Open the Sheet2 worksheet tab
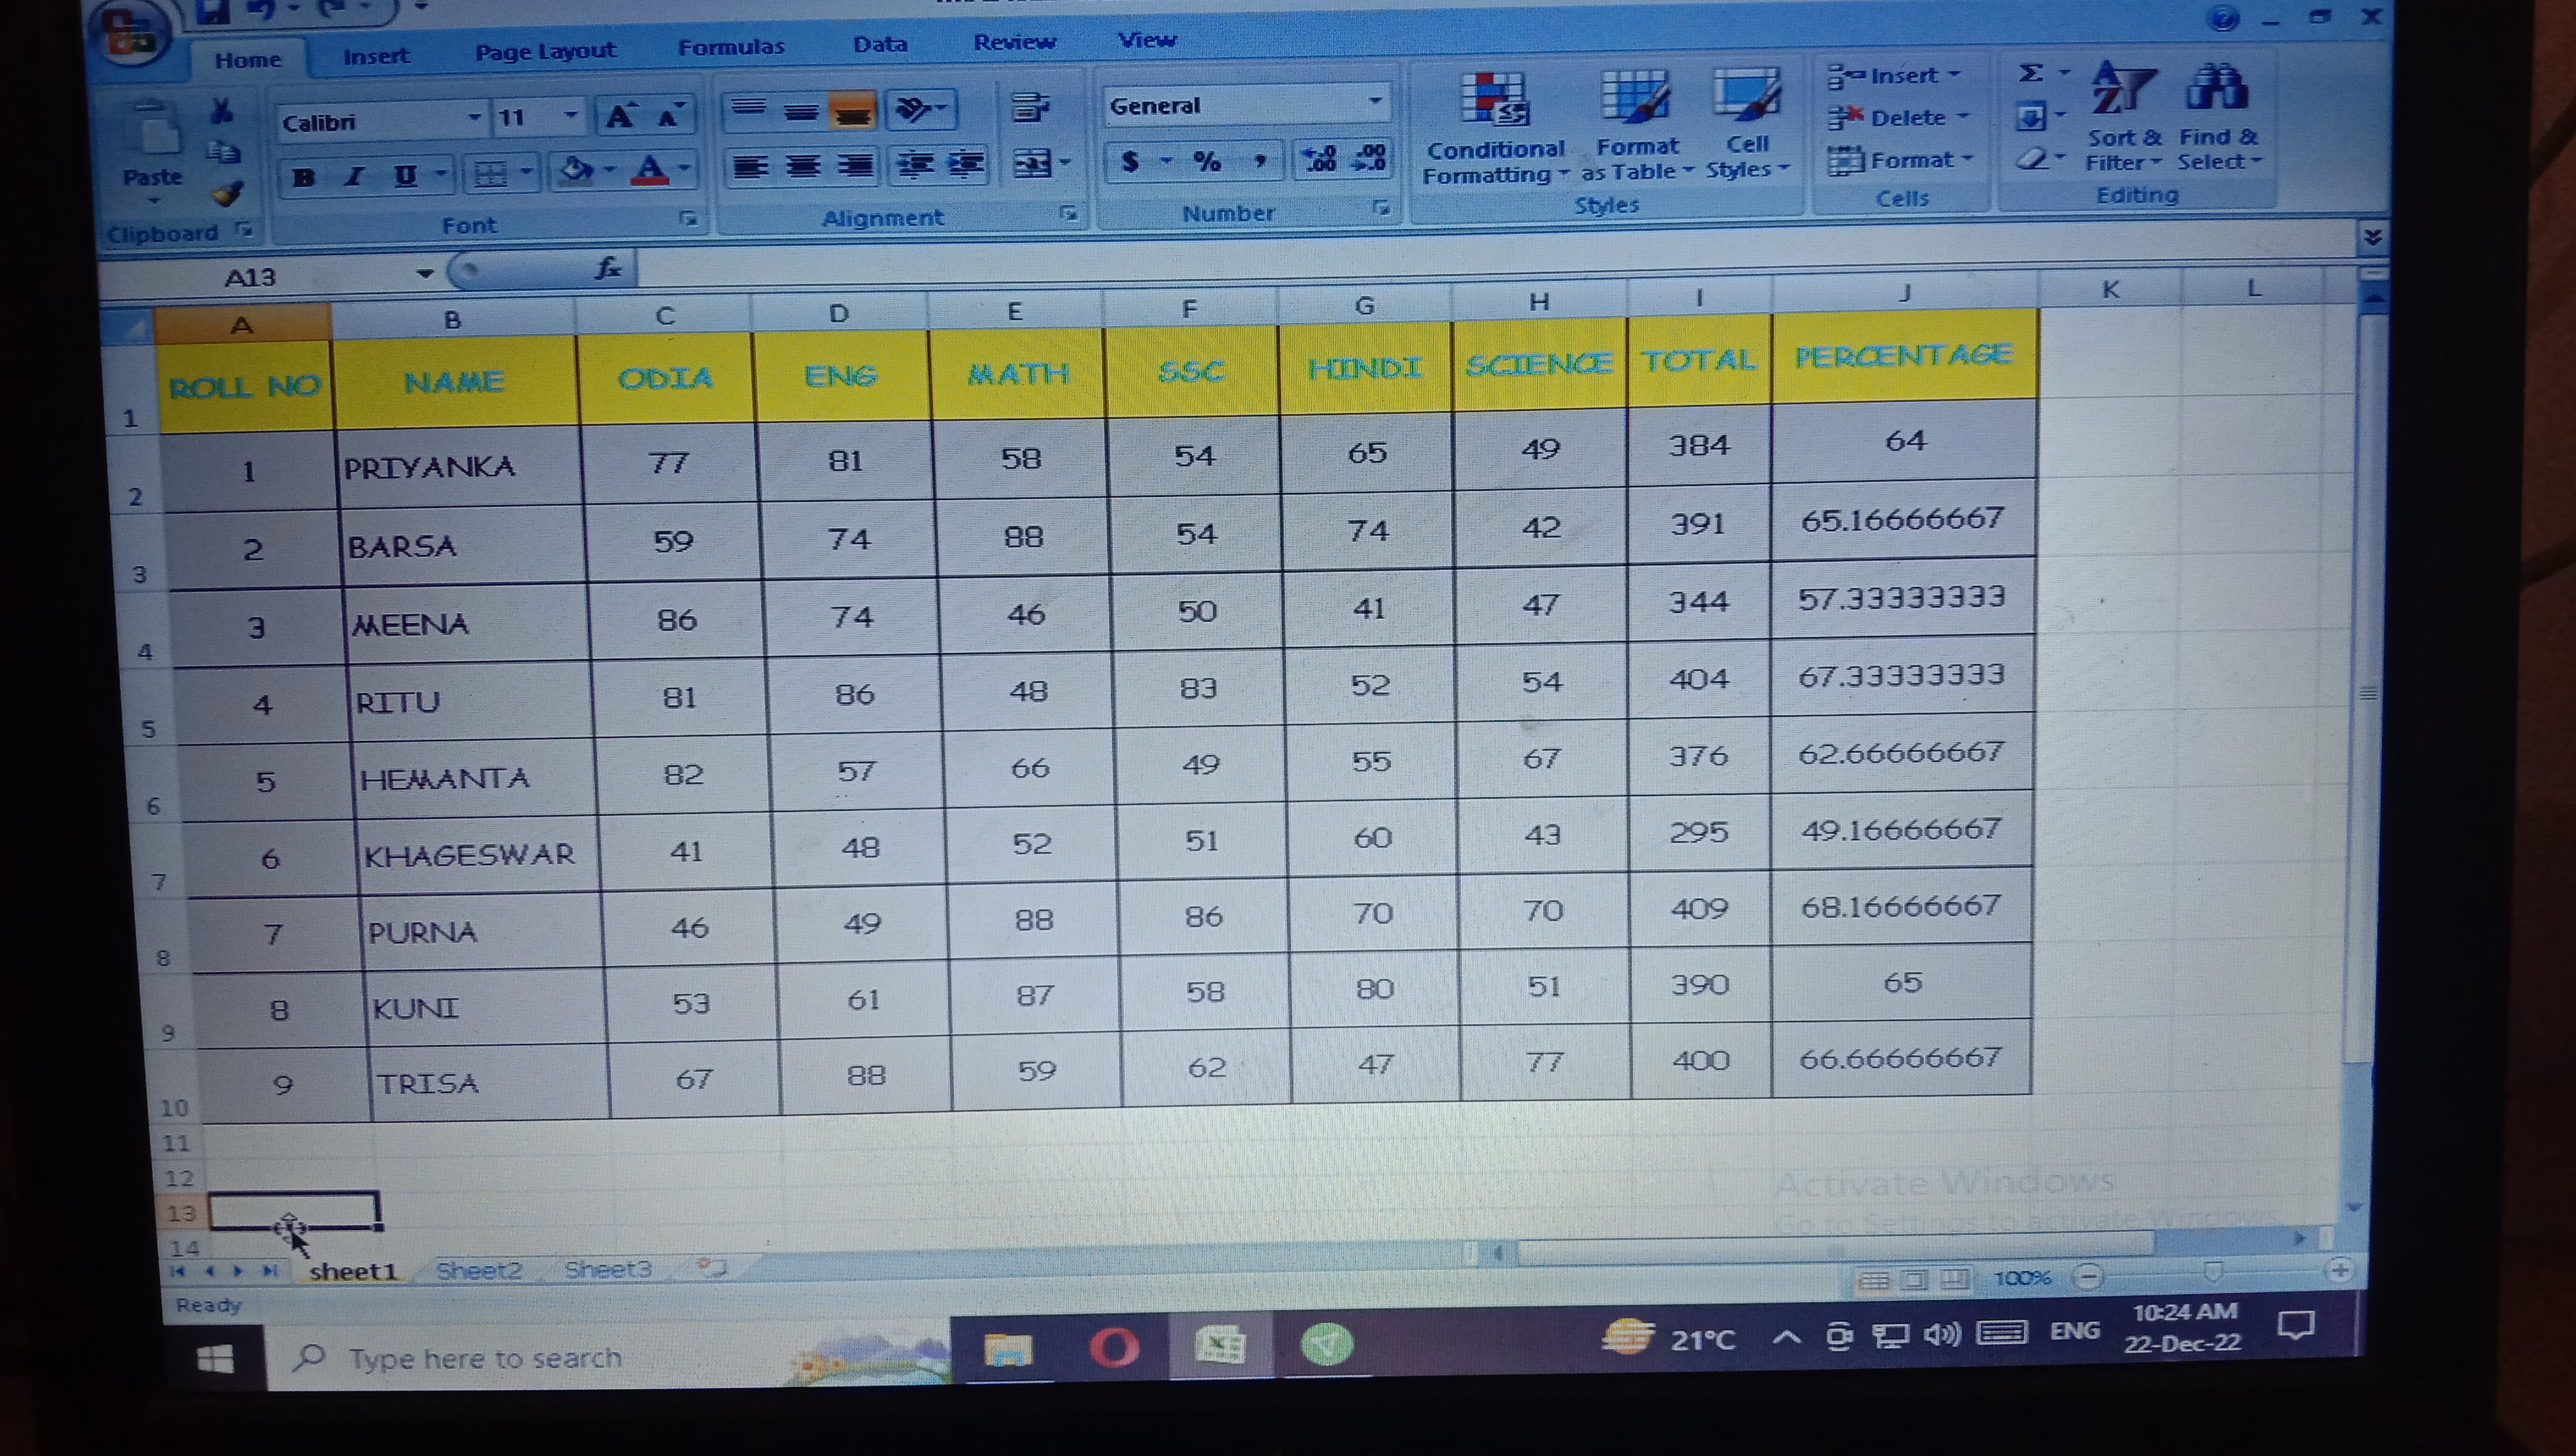Viewport: 2576px width, 1456px height. 479,1270
